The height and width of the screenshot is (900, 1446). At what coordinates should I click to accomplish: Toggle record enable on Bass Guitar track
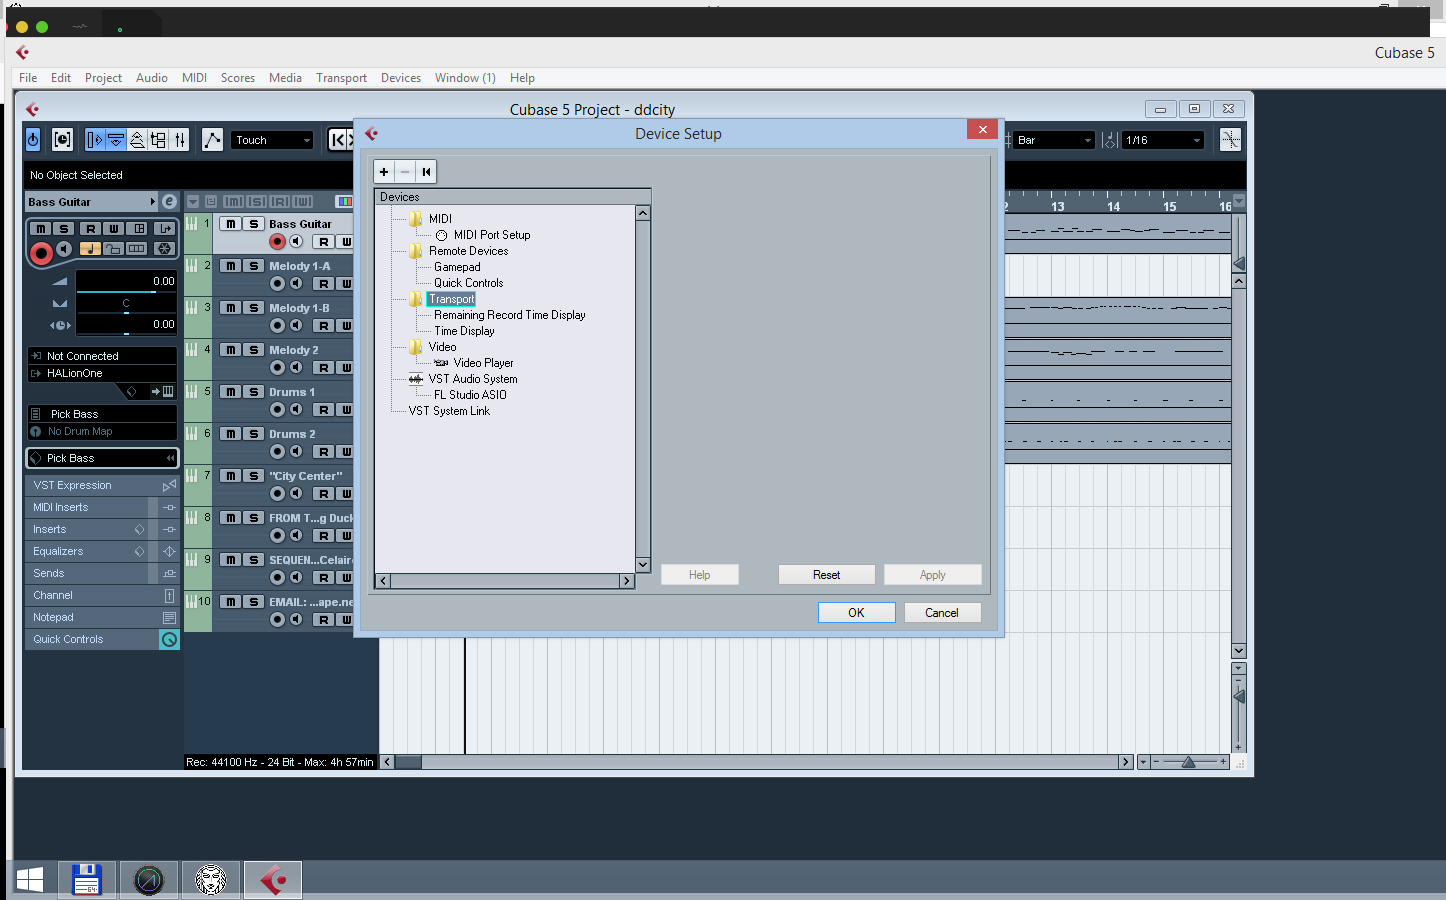click(277, 242)
